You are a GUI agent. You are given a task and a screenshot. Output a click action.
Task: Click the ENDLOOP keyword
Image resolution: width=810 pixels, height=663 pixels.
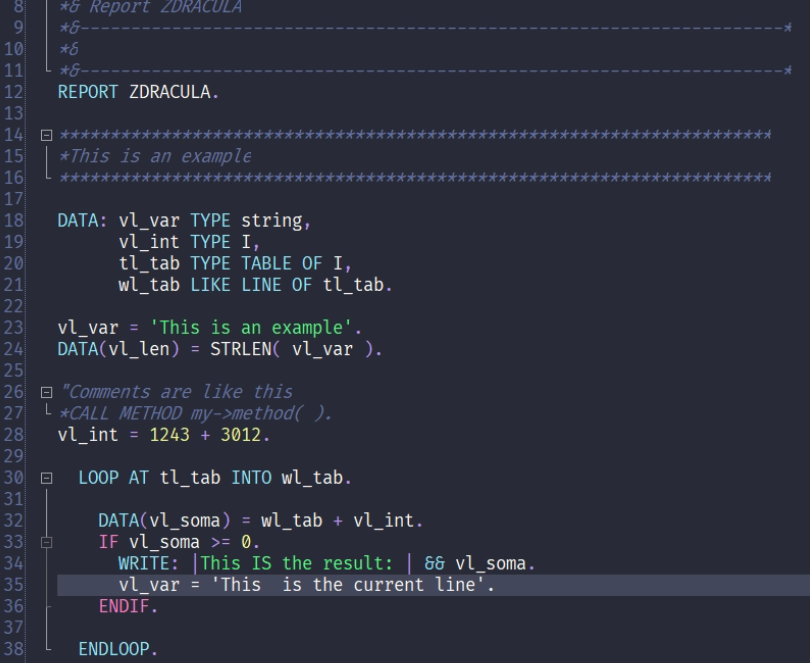point(114,649)
